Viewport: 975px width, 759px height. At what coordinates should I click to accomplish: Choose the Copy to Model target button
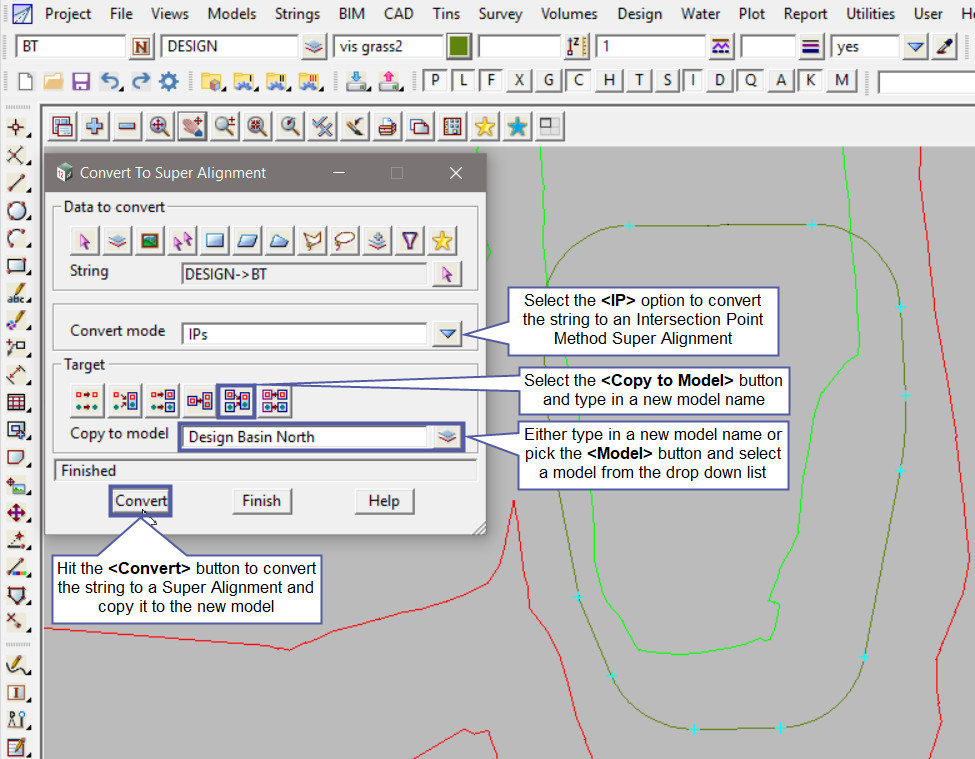(237, 400)
